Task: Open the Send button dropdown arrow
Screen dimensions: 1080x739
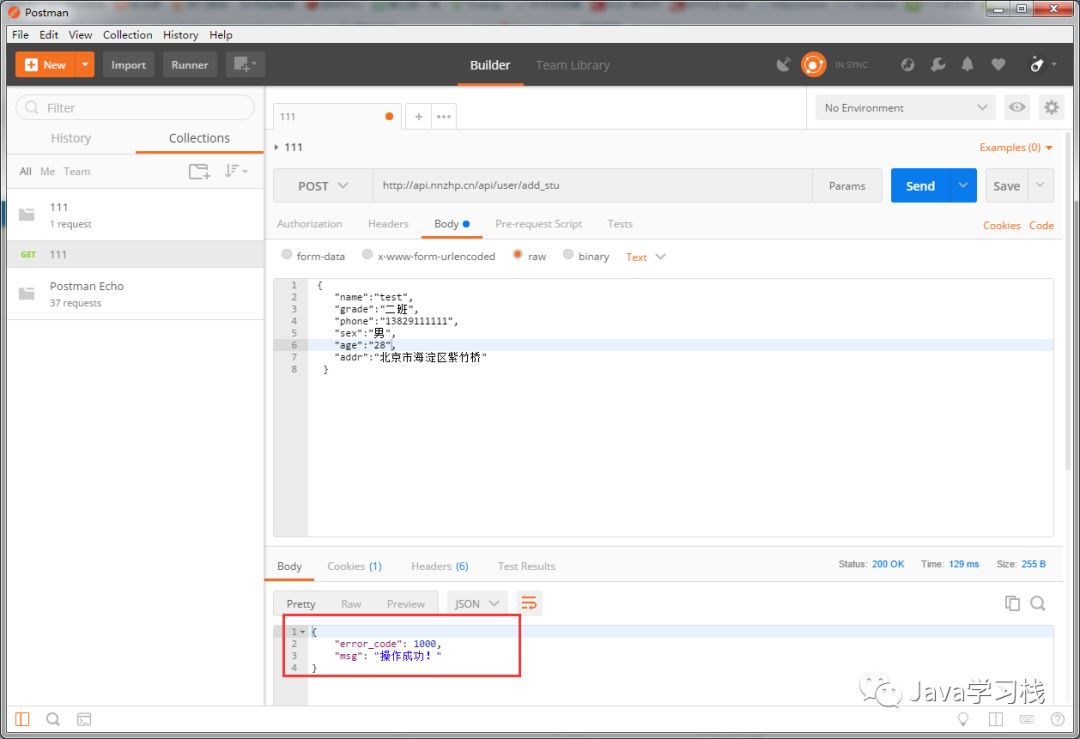Action: (x=963, y=185)
